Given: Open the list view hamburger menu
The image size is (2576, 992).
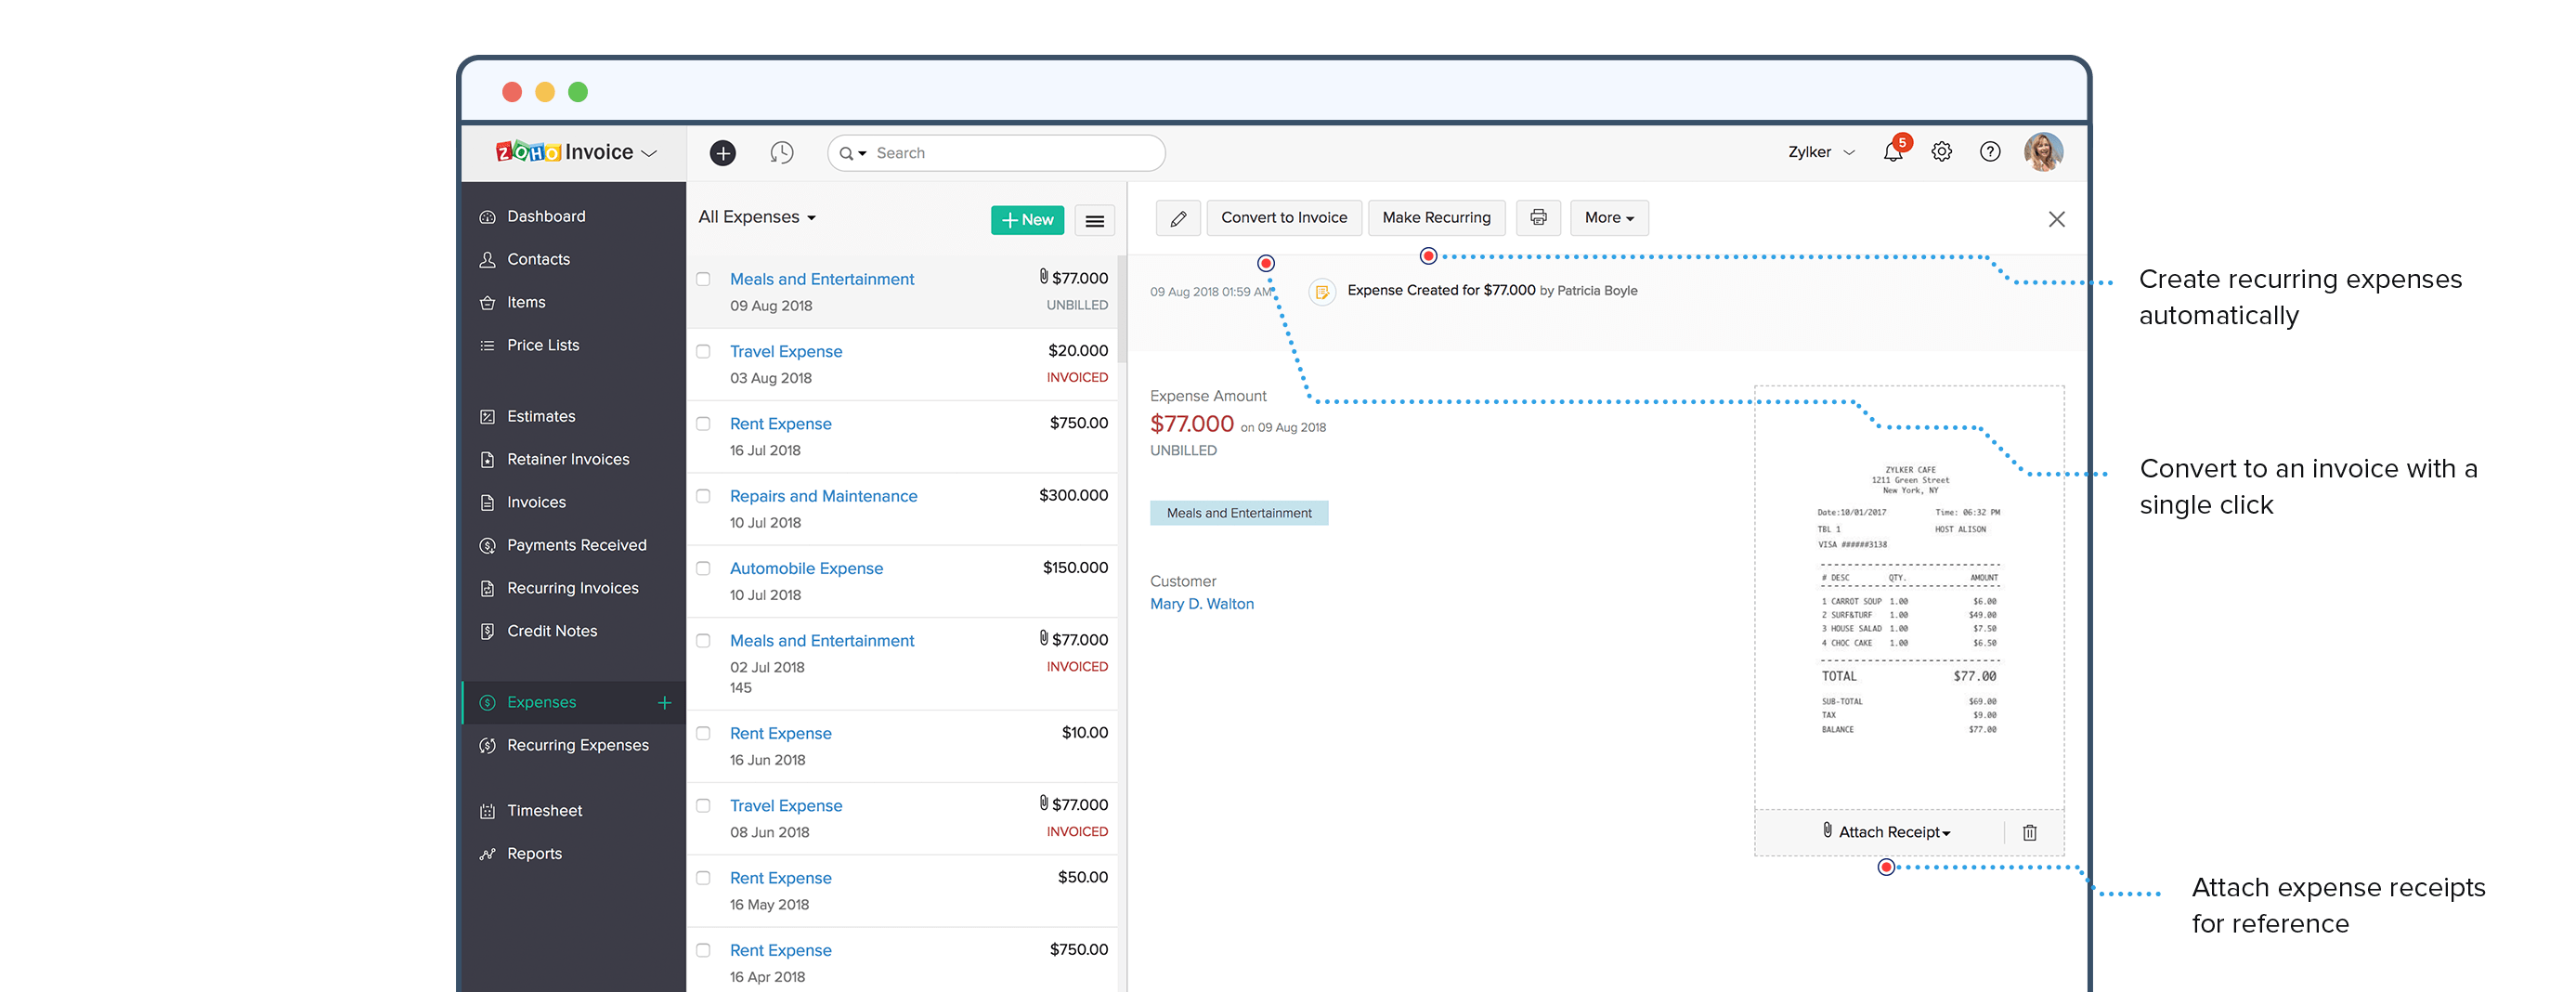Looking at the screenshot, I should click(x=1095, y=221).
